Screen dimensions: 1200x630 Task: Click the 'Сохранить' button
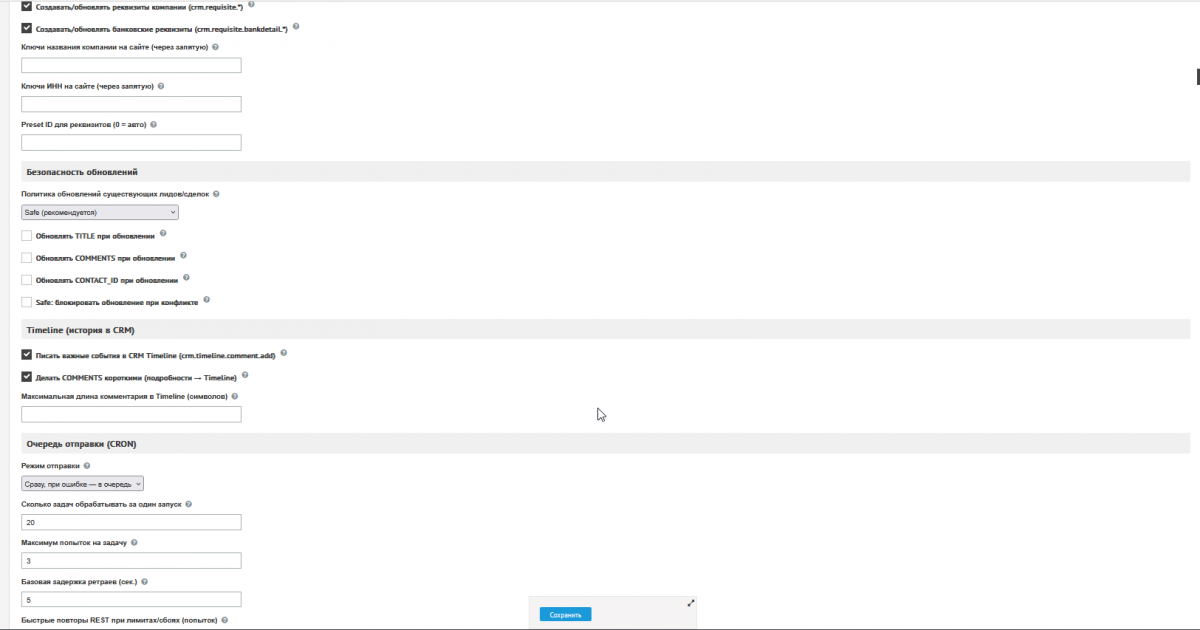coord(565,614)
